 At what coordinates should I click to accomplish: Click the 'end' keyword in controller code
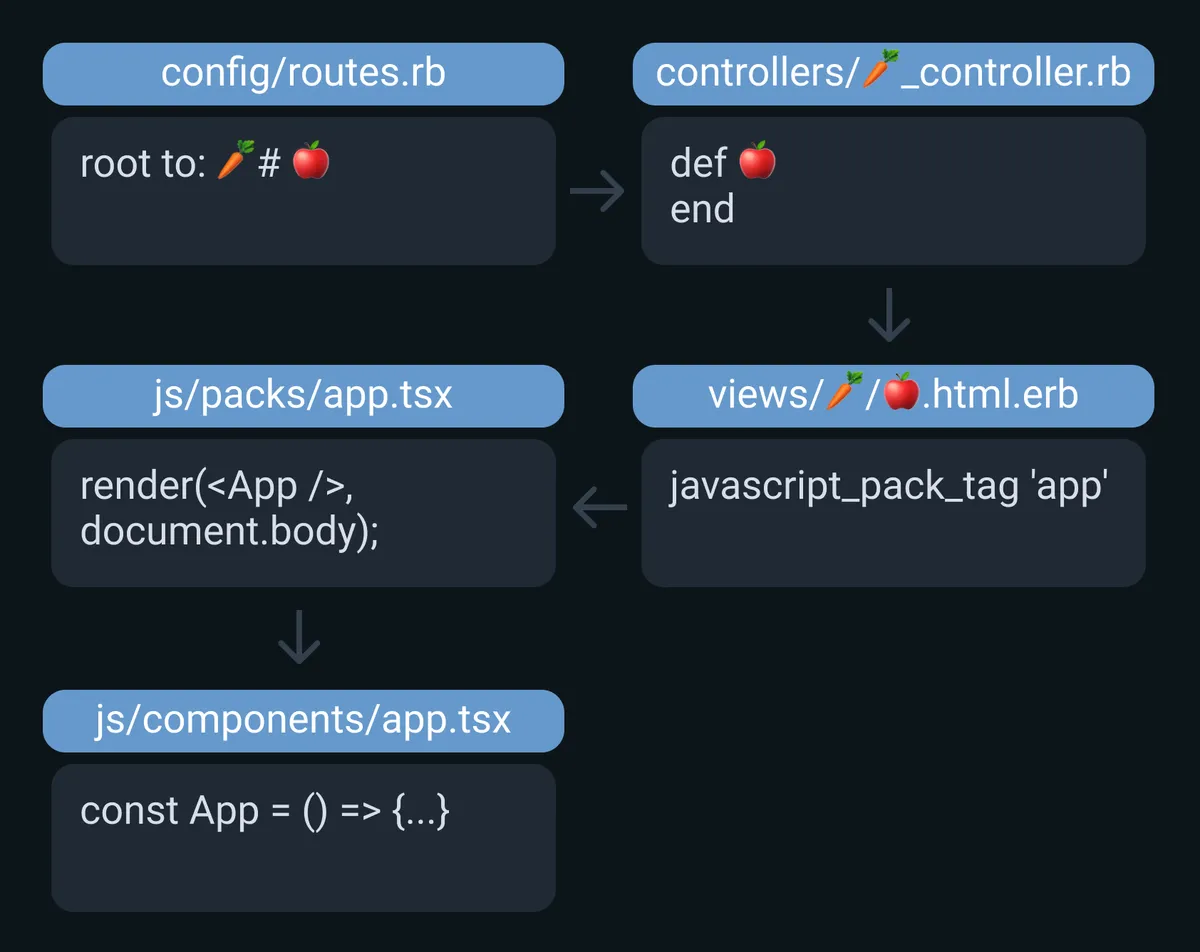tap(702, 209)
